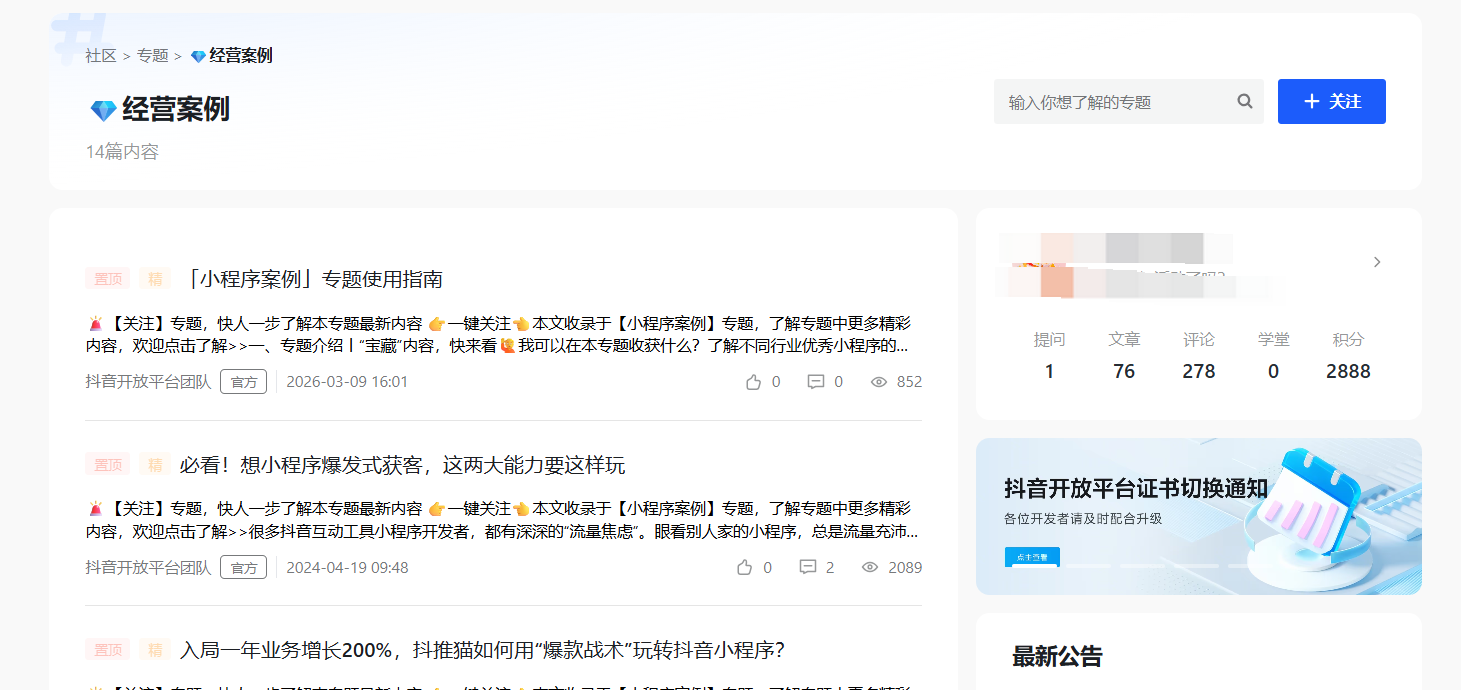The image size is (1461, 690).
Task: Click 抖音开放平台证书切换通知 banner
Action: coord(1198,516)
